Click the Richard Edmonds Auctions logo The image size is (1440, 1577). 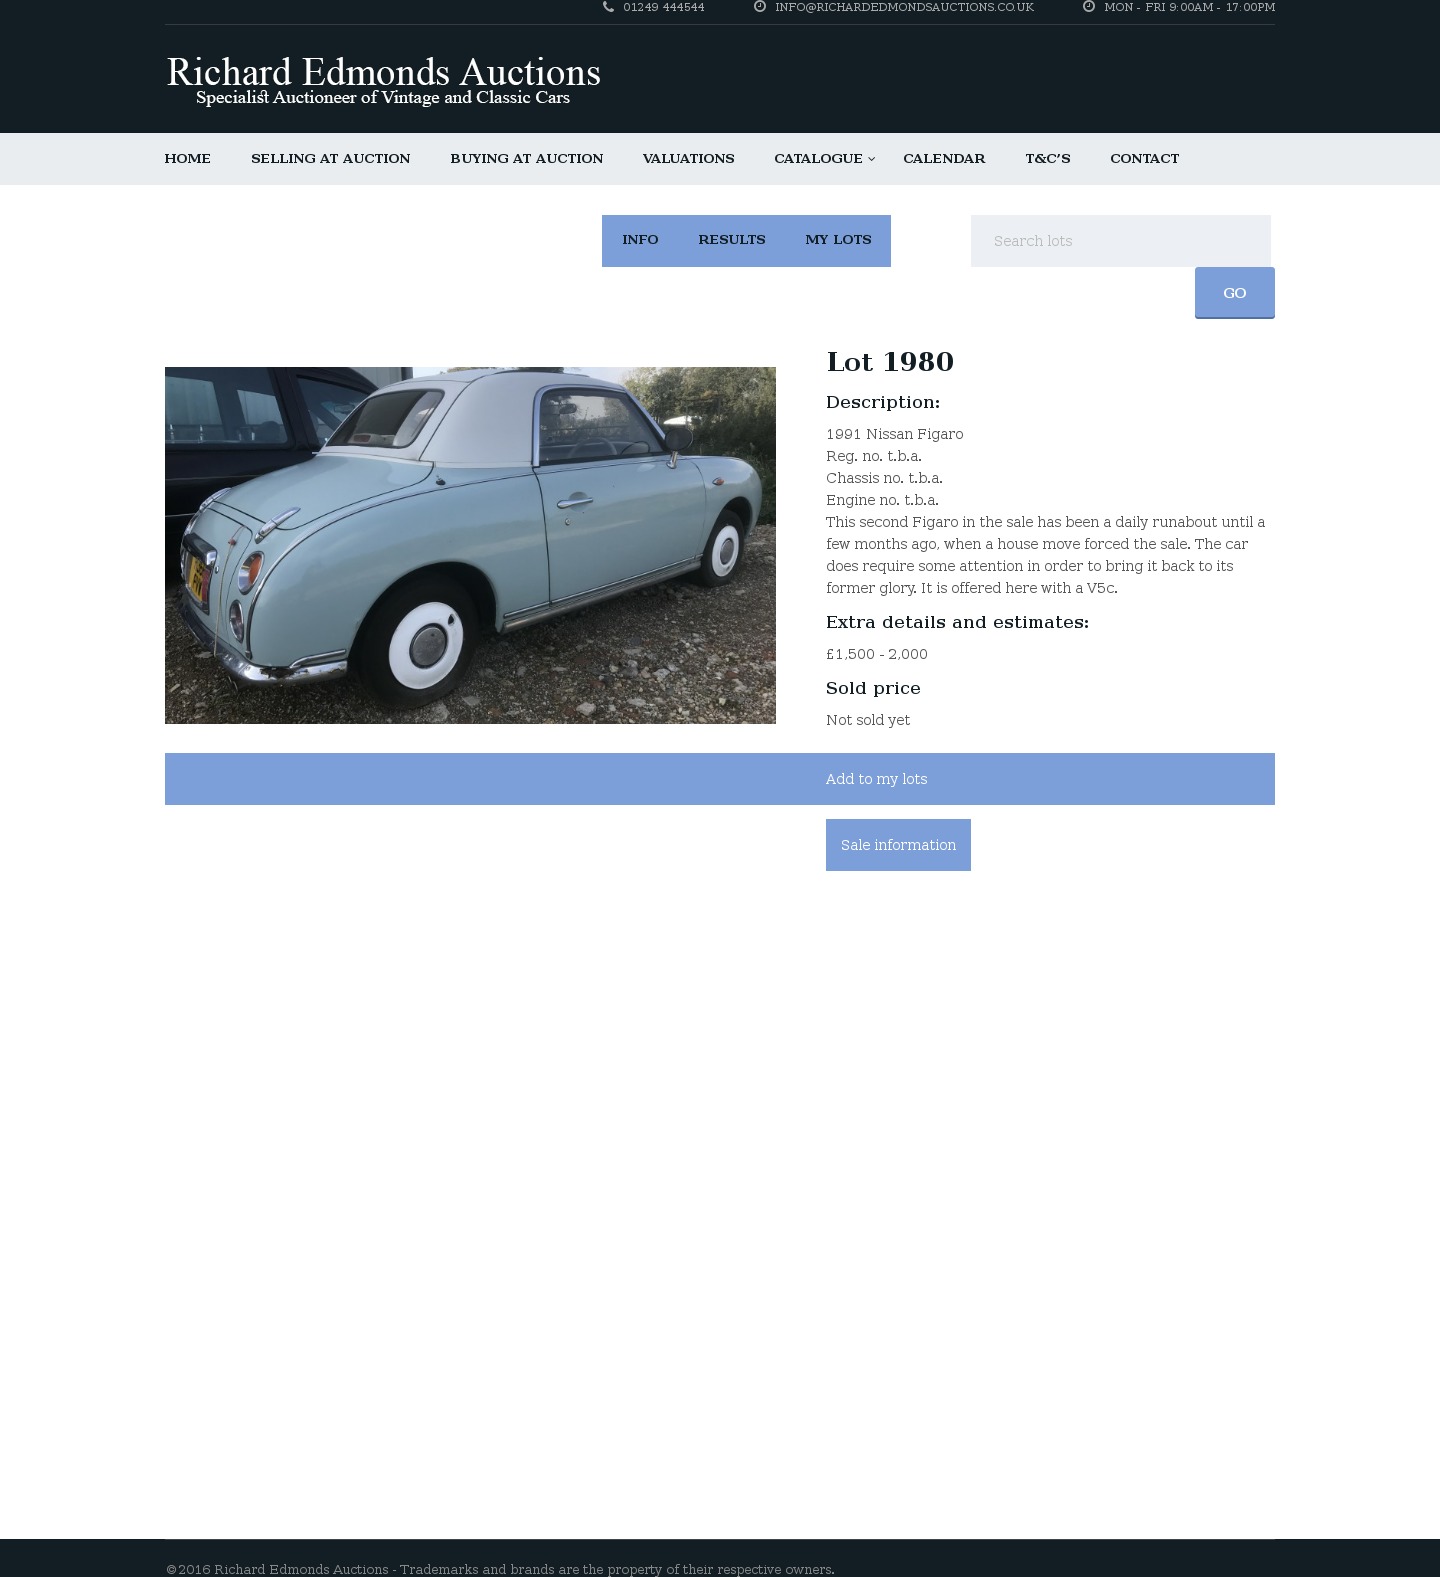[x=383, y=80]
